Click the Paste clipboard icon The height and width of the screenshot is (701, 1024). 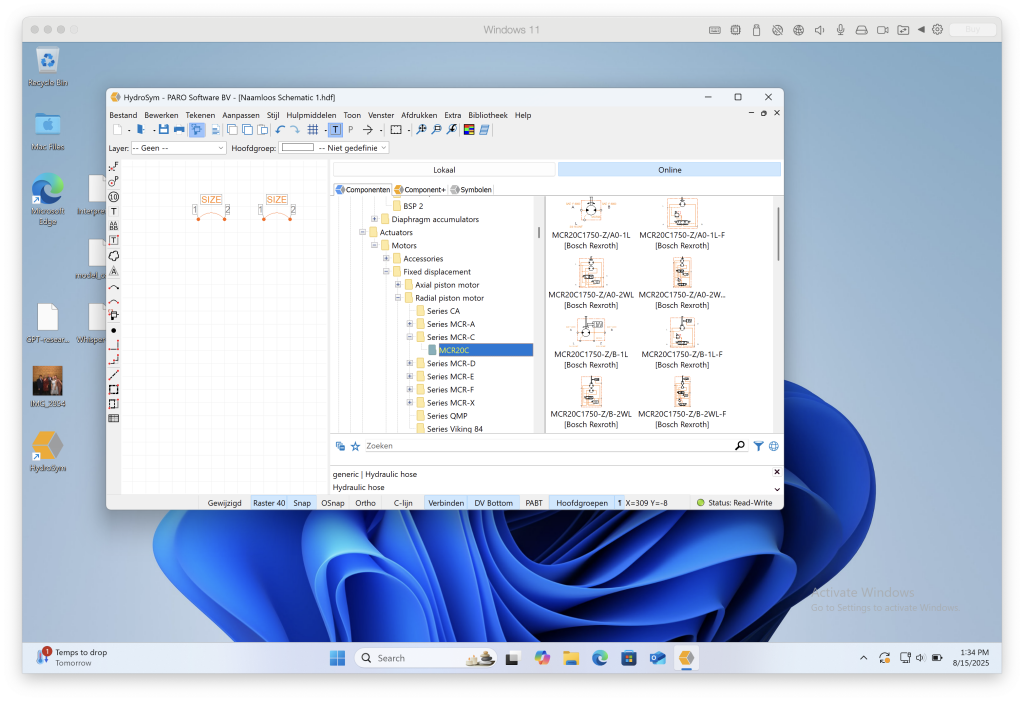(x=263, y=130)
